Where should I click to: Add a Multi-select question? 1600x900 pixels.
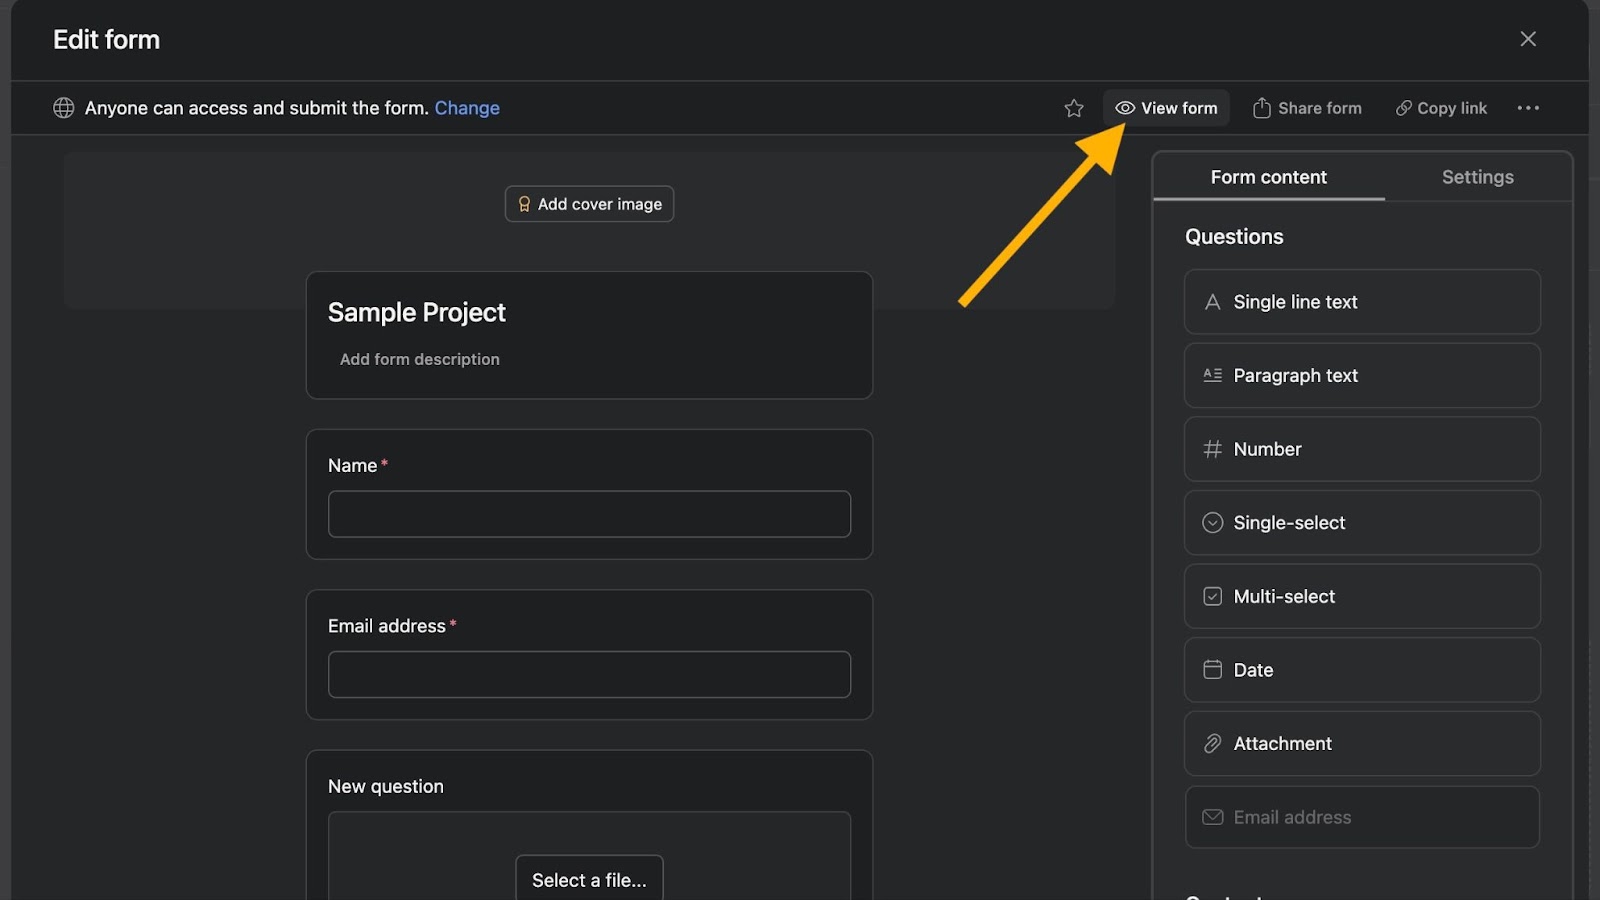1362,596
